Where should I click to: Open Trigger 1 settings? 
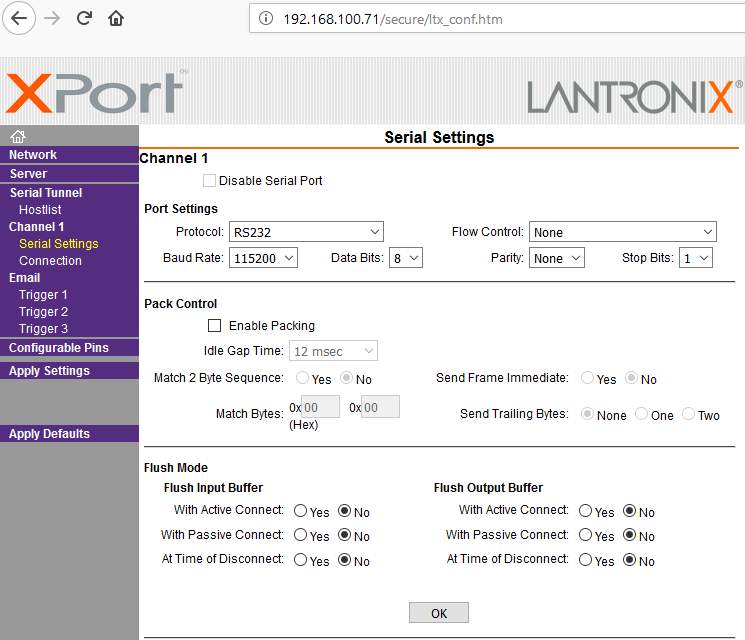(x=43, y=295)
